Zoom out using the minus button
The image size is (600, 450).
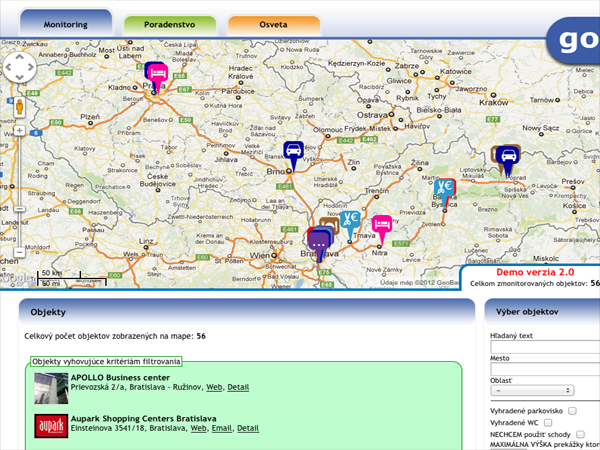(x=20, y=252)
